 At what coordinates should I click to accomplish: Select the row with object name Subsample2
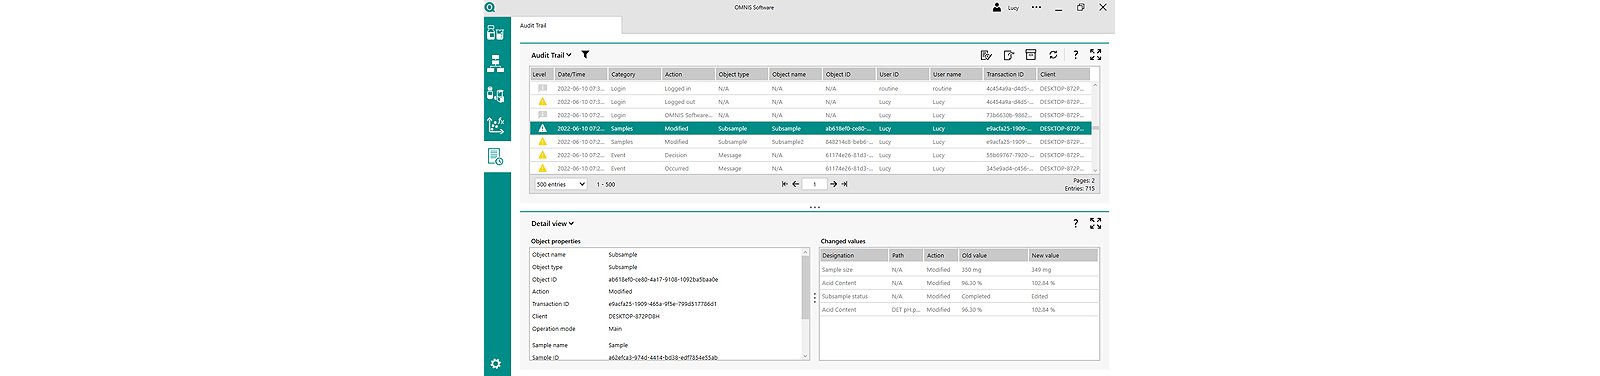(x=810, y=142)
